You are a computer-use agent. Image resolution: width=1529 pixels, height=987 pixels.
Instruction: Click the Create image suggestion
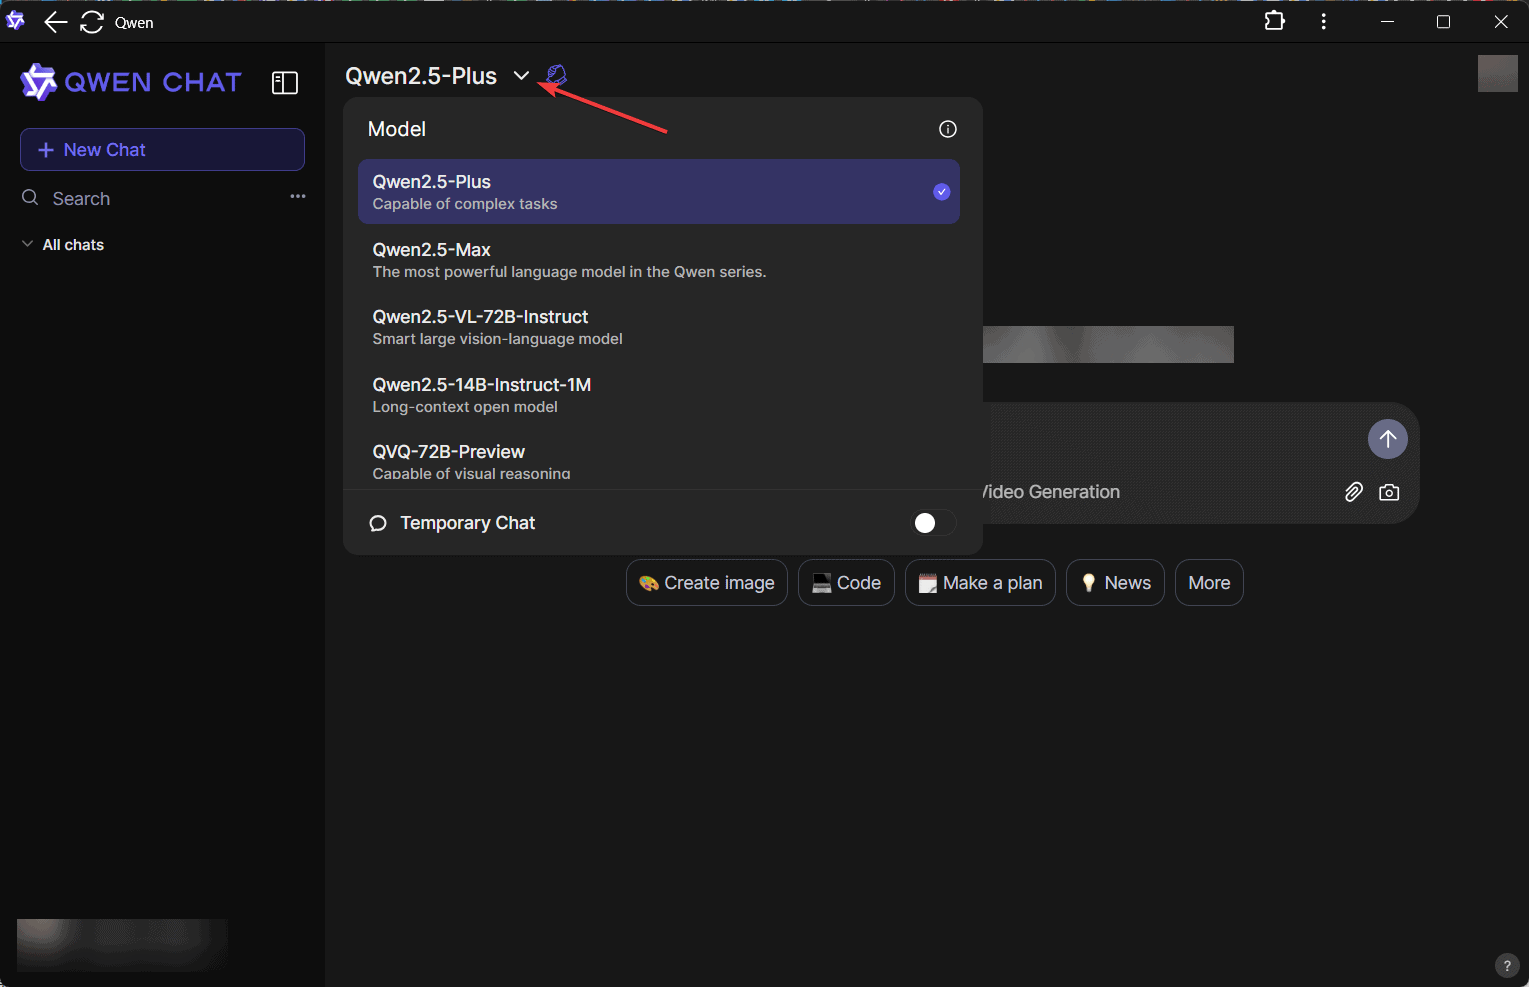pyautogui.click(x=707, y=583)
